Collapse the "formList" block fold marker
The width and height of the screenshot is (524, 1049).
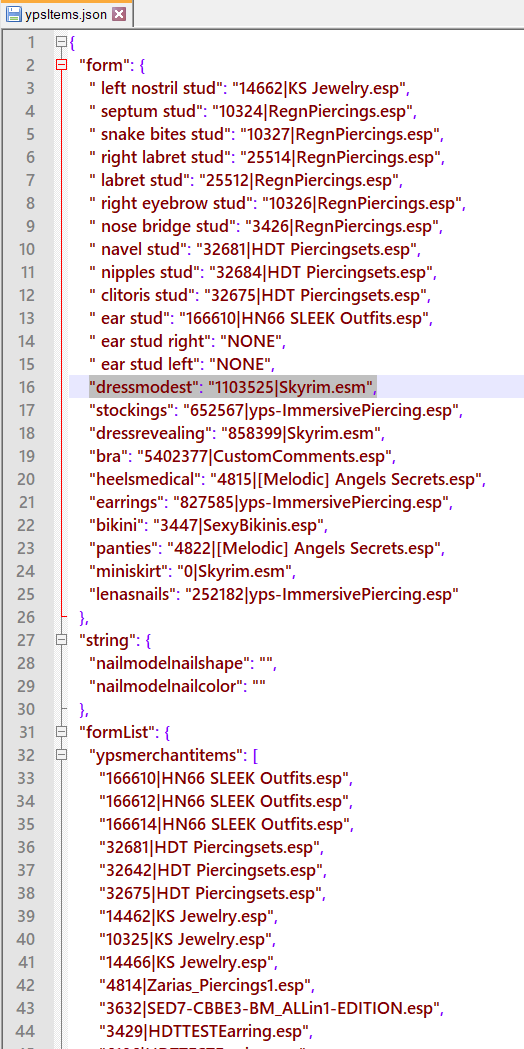(62, 732)
